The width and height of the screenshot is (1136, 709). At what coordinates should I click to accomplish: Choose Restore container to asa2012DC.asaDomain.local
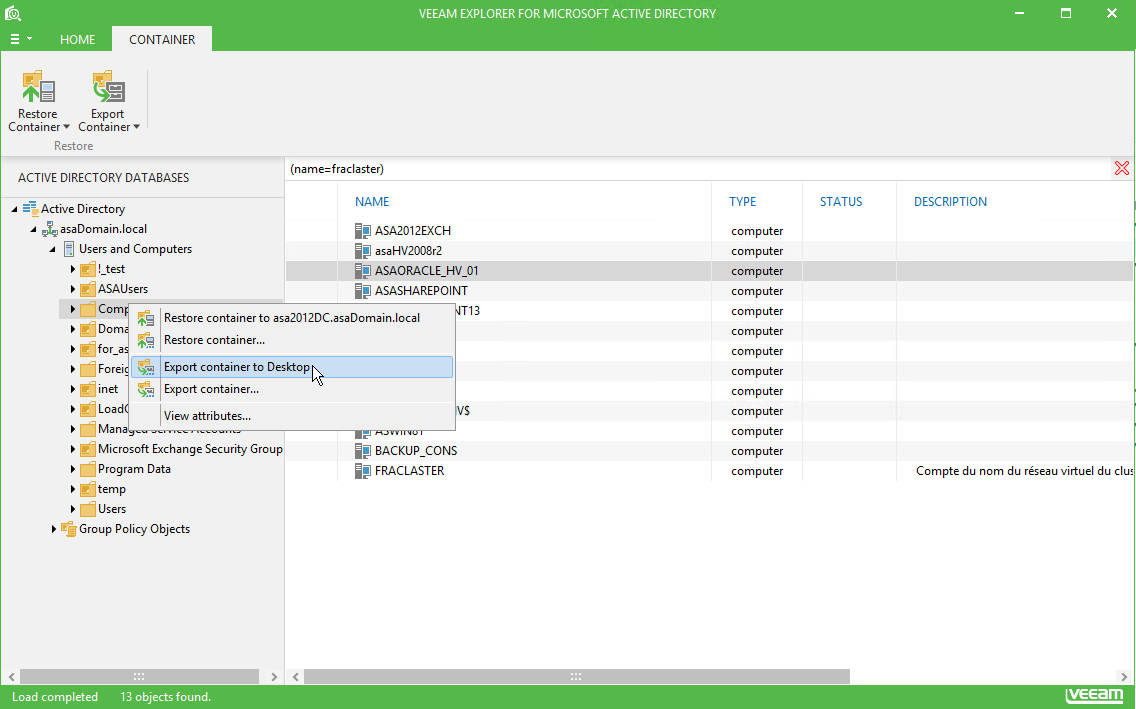(x=292, y=318)
